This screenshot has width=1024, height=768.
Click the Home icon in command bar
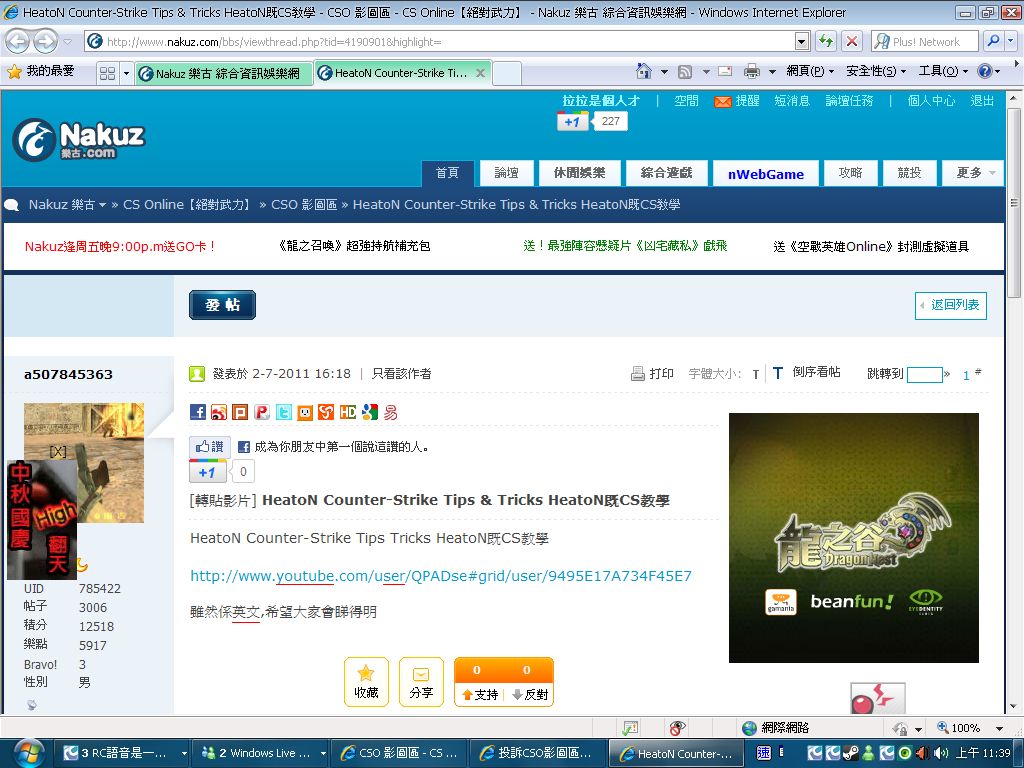coord(644,71)
